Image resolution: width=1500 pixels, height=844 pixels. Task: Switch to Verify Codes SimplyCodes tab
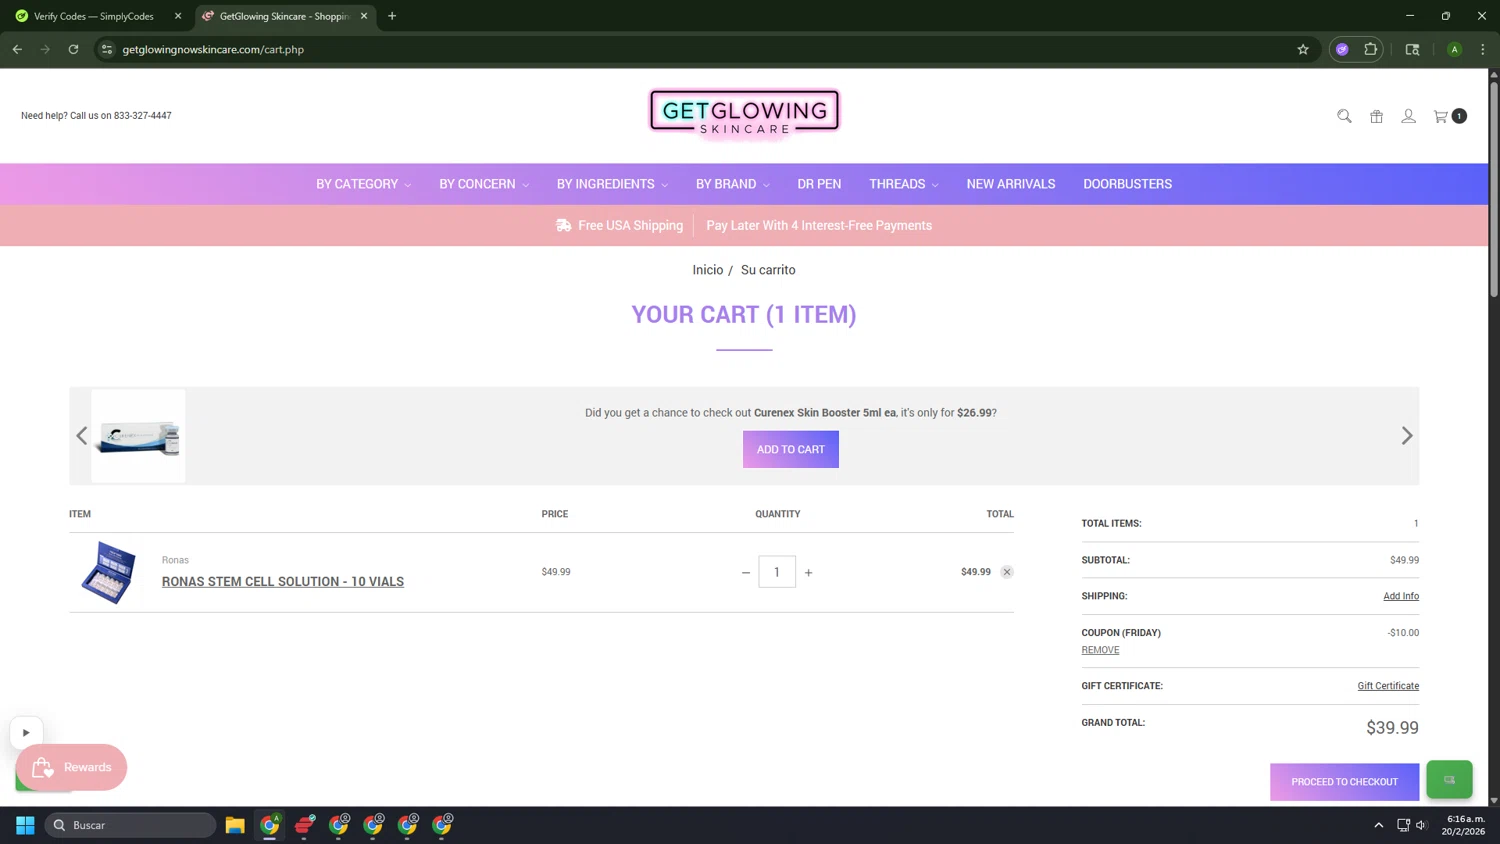coord(94,16)
